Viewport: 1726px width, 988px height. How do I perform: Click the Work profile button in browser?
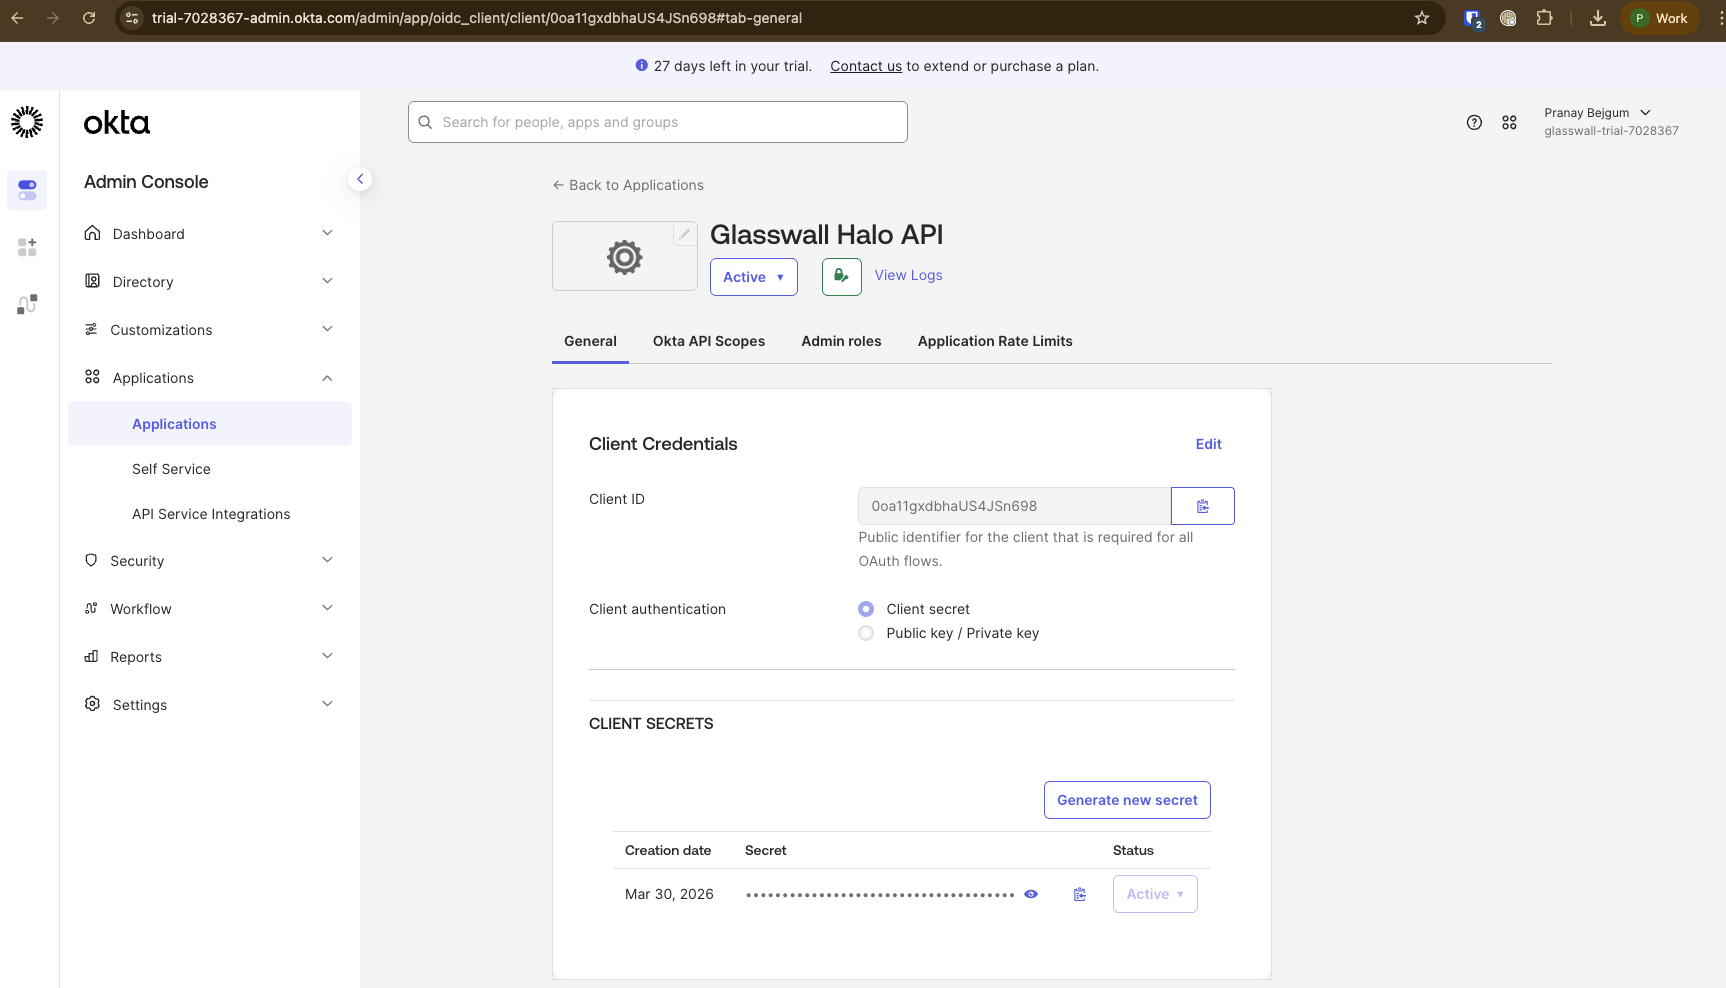coord(1660,18)
